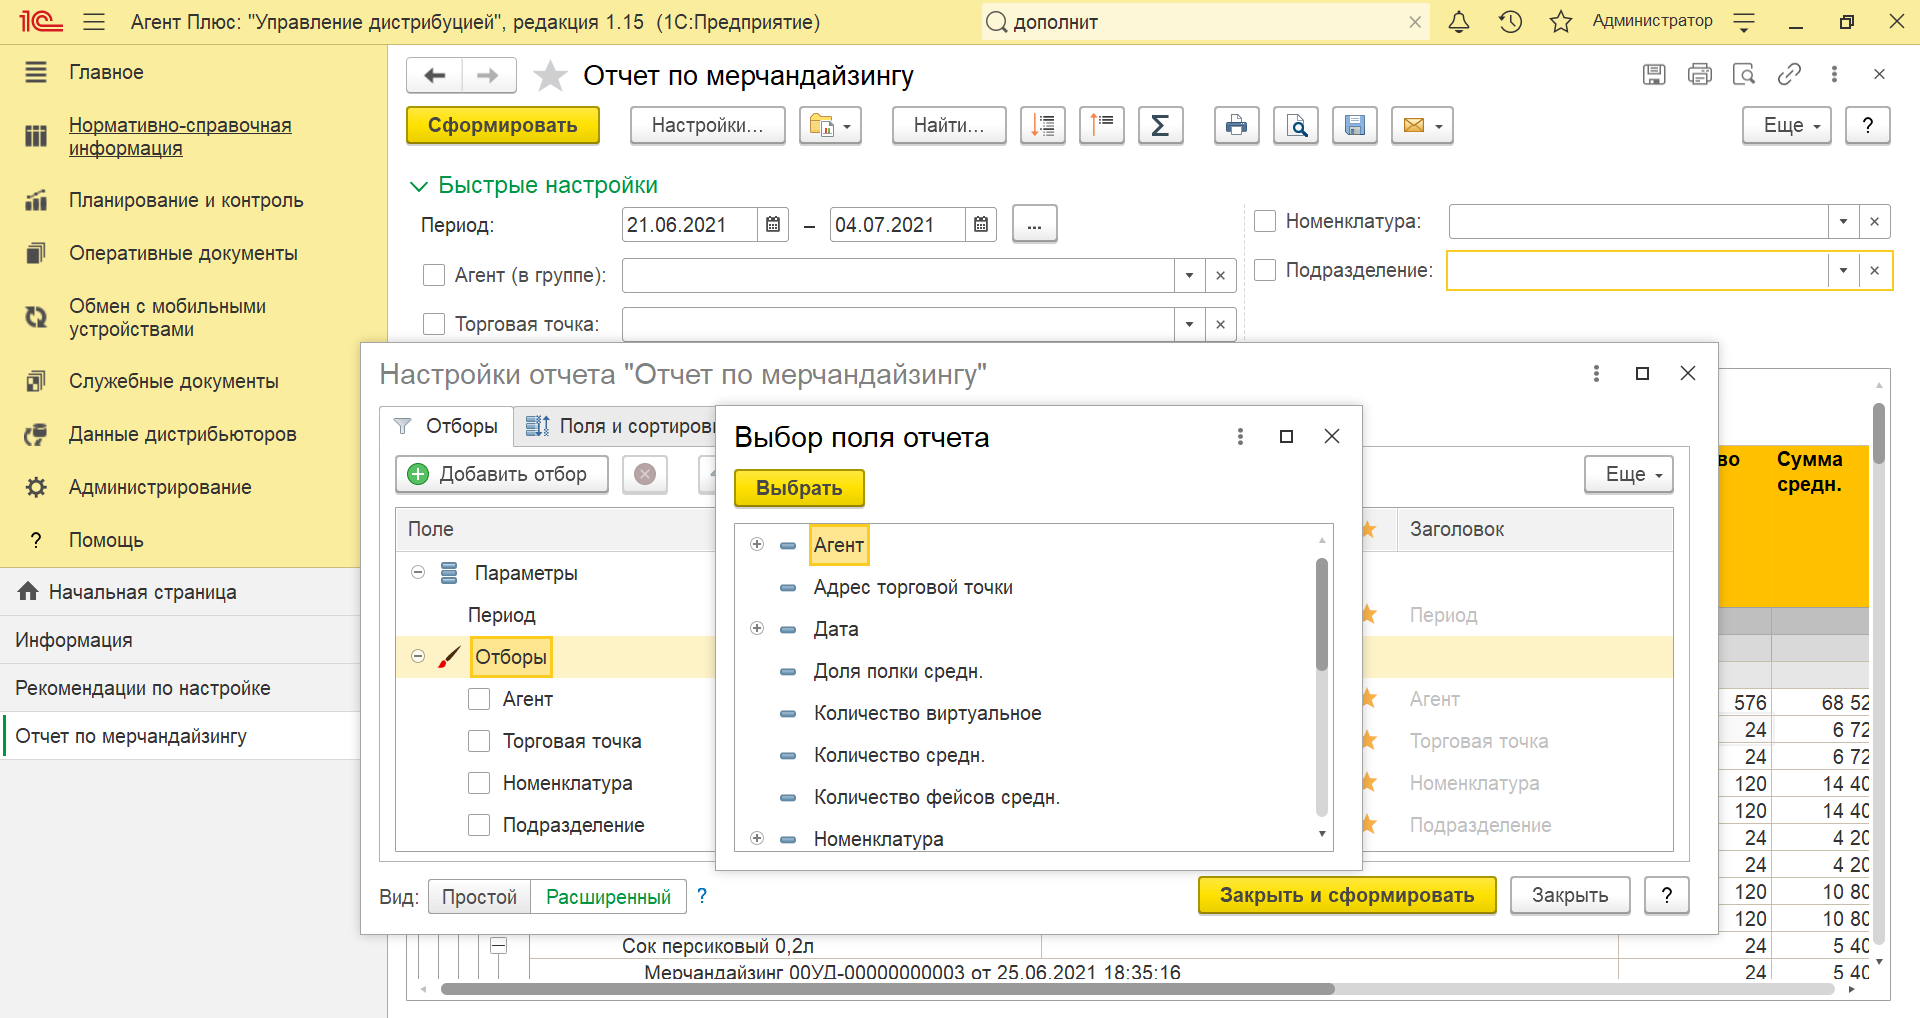Image resolution: width=1920 pixels, height=1018 pixels.
Task: Expand the Агент field node
Action: point(757,545)
